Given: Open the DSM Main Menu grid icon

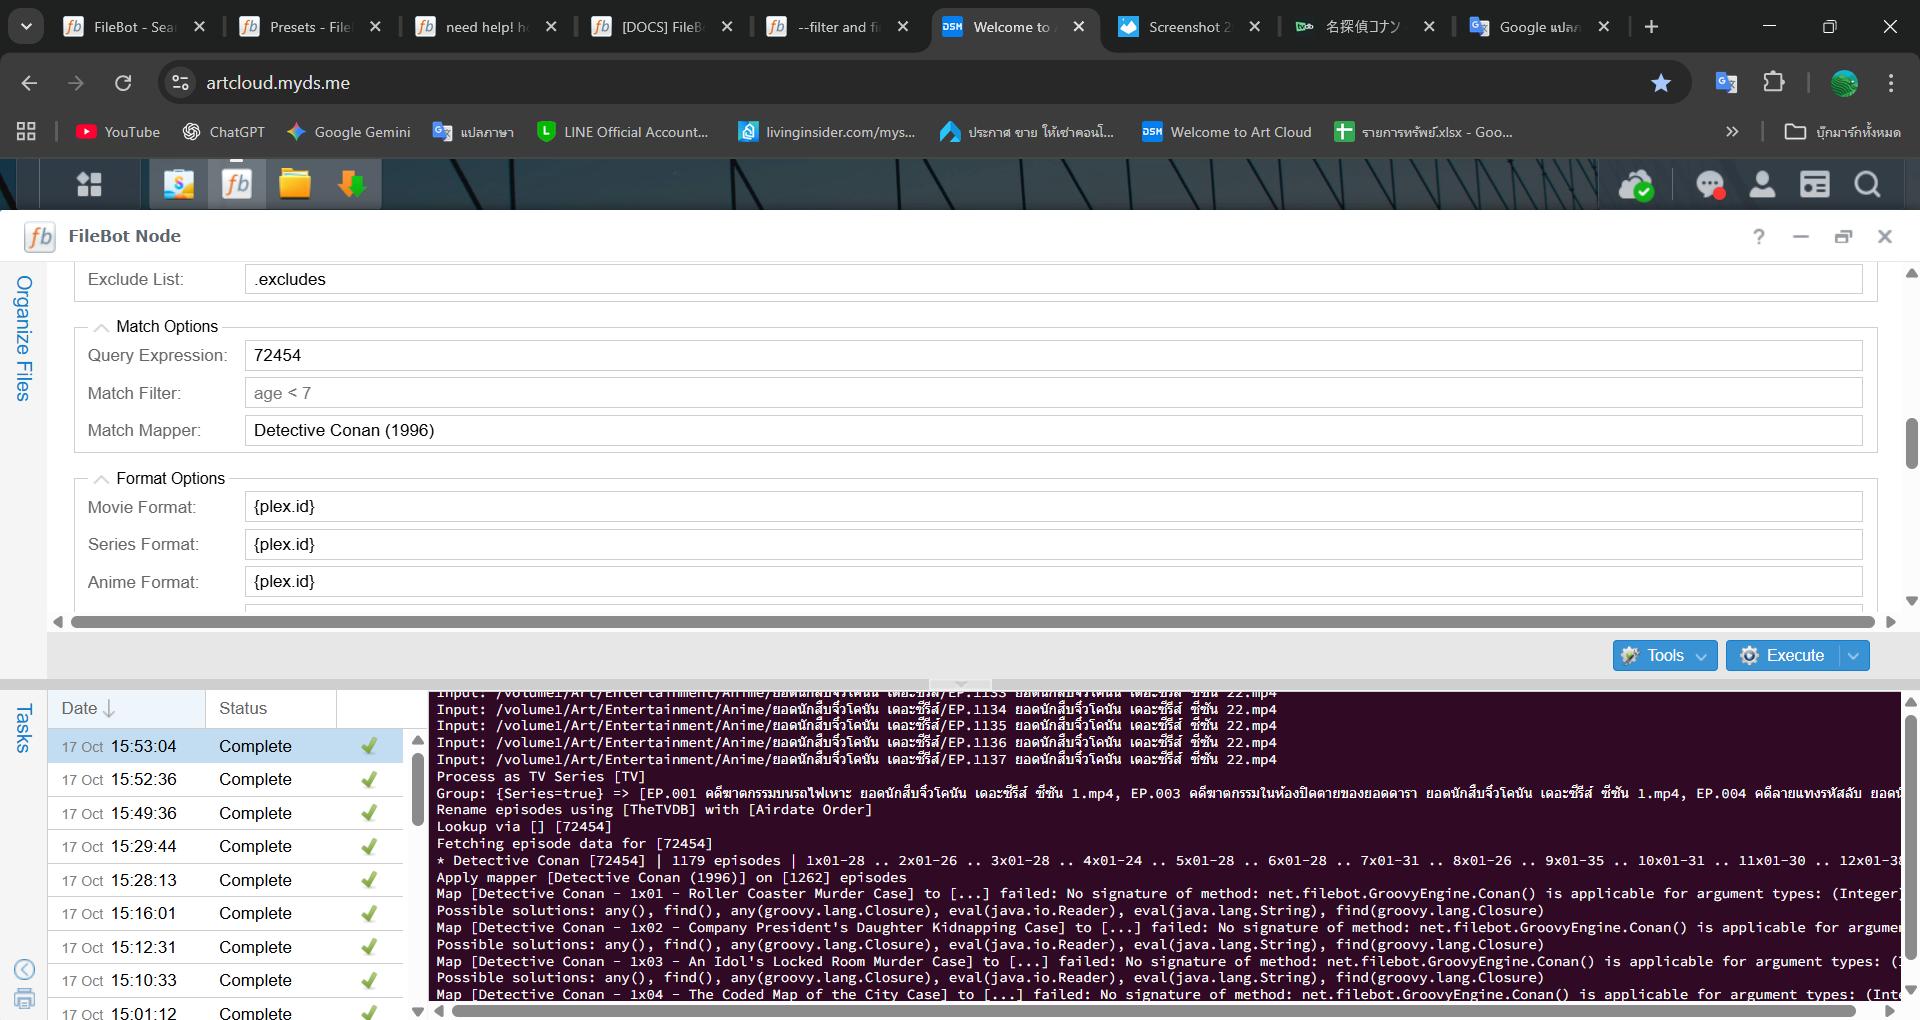Looking at the screenshot, I should pyautogui.click(x=90, y=184).
